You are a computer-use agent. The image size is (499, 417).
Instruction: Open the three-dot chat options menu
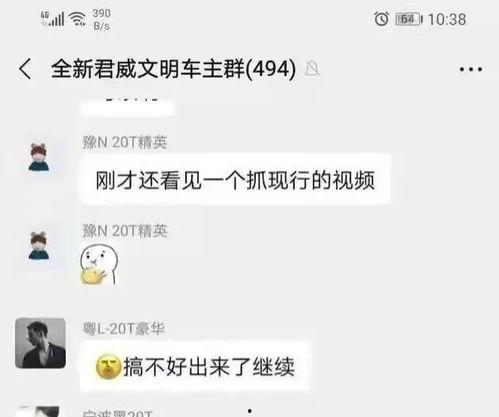pyautogui.click(x=470, y=69)
